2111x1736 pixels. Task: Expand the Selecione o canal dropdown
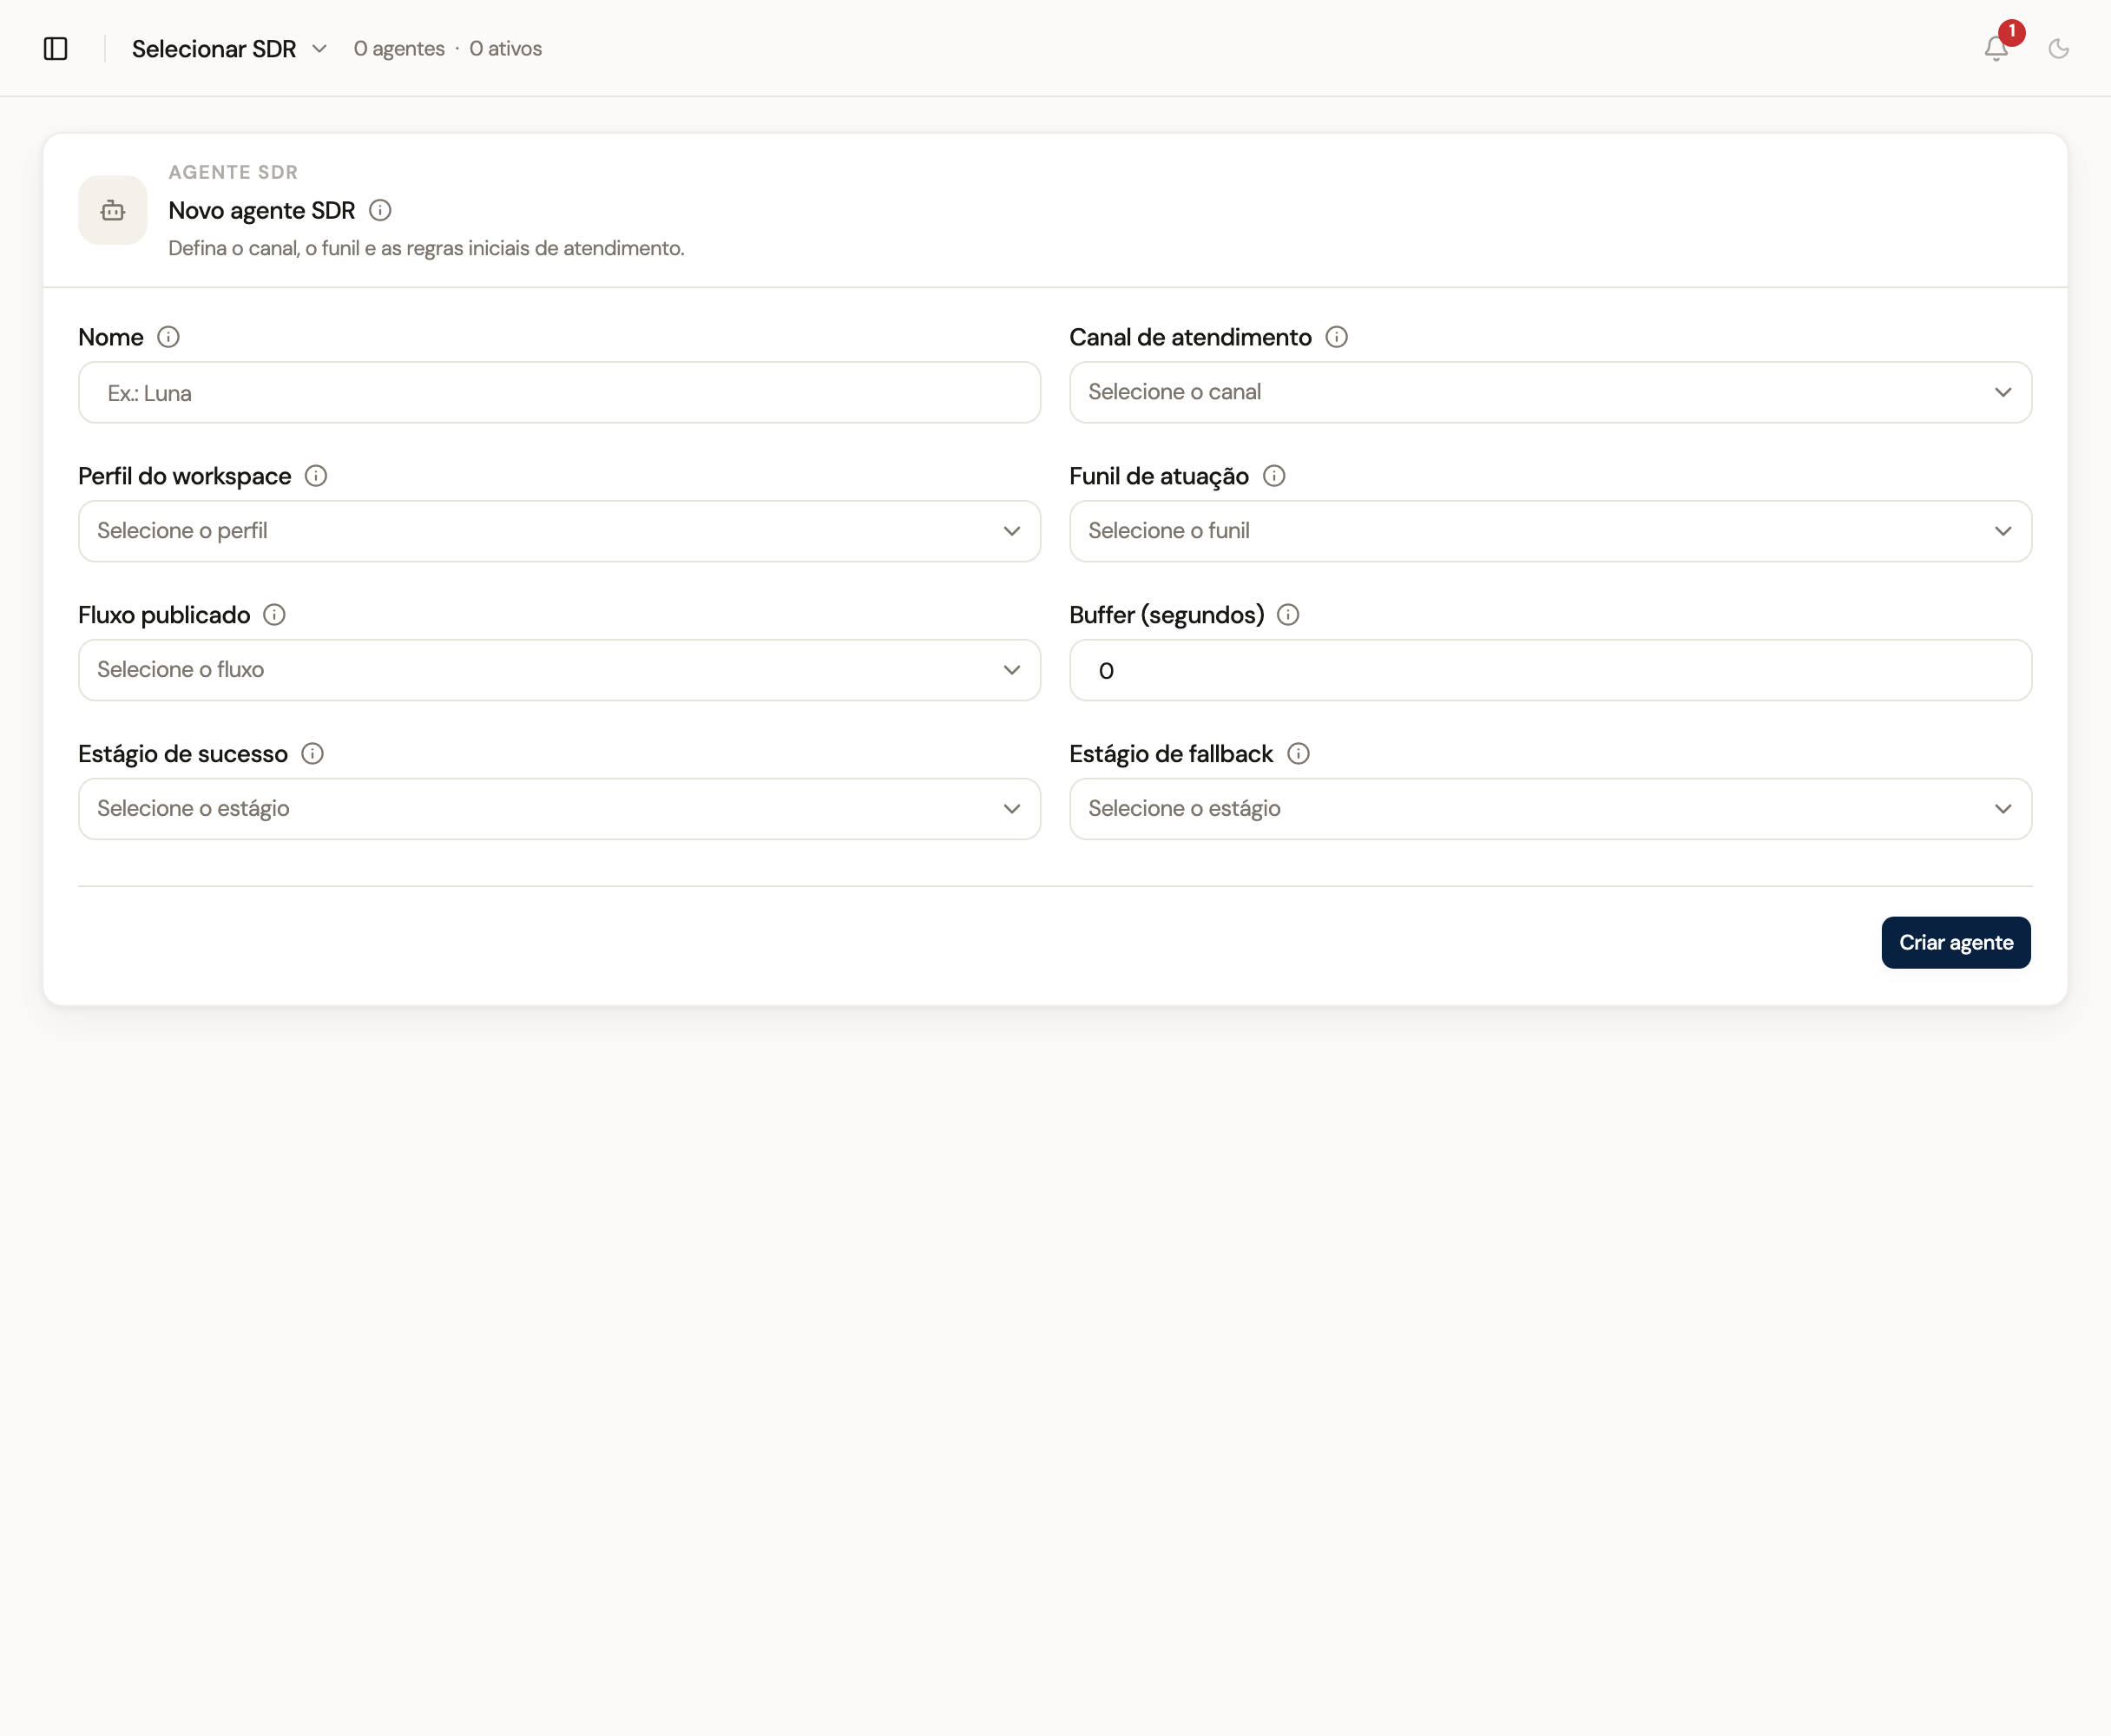coord(1550,392)
